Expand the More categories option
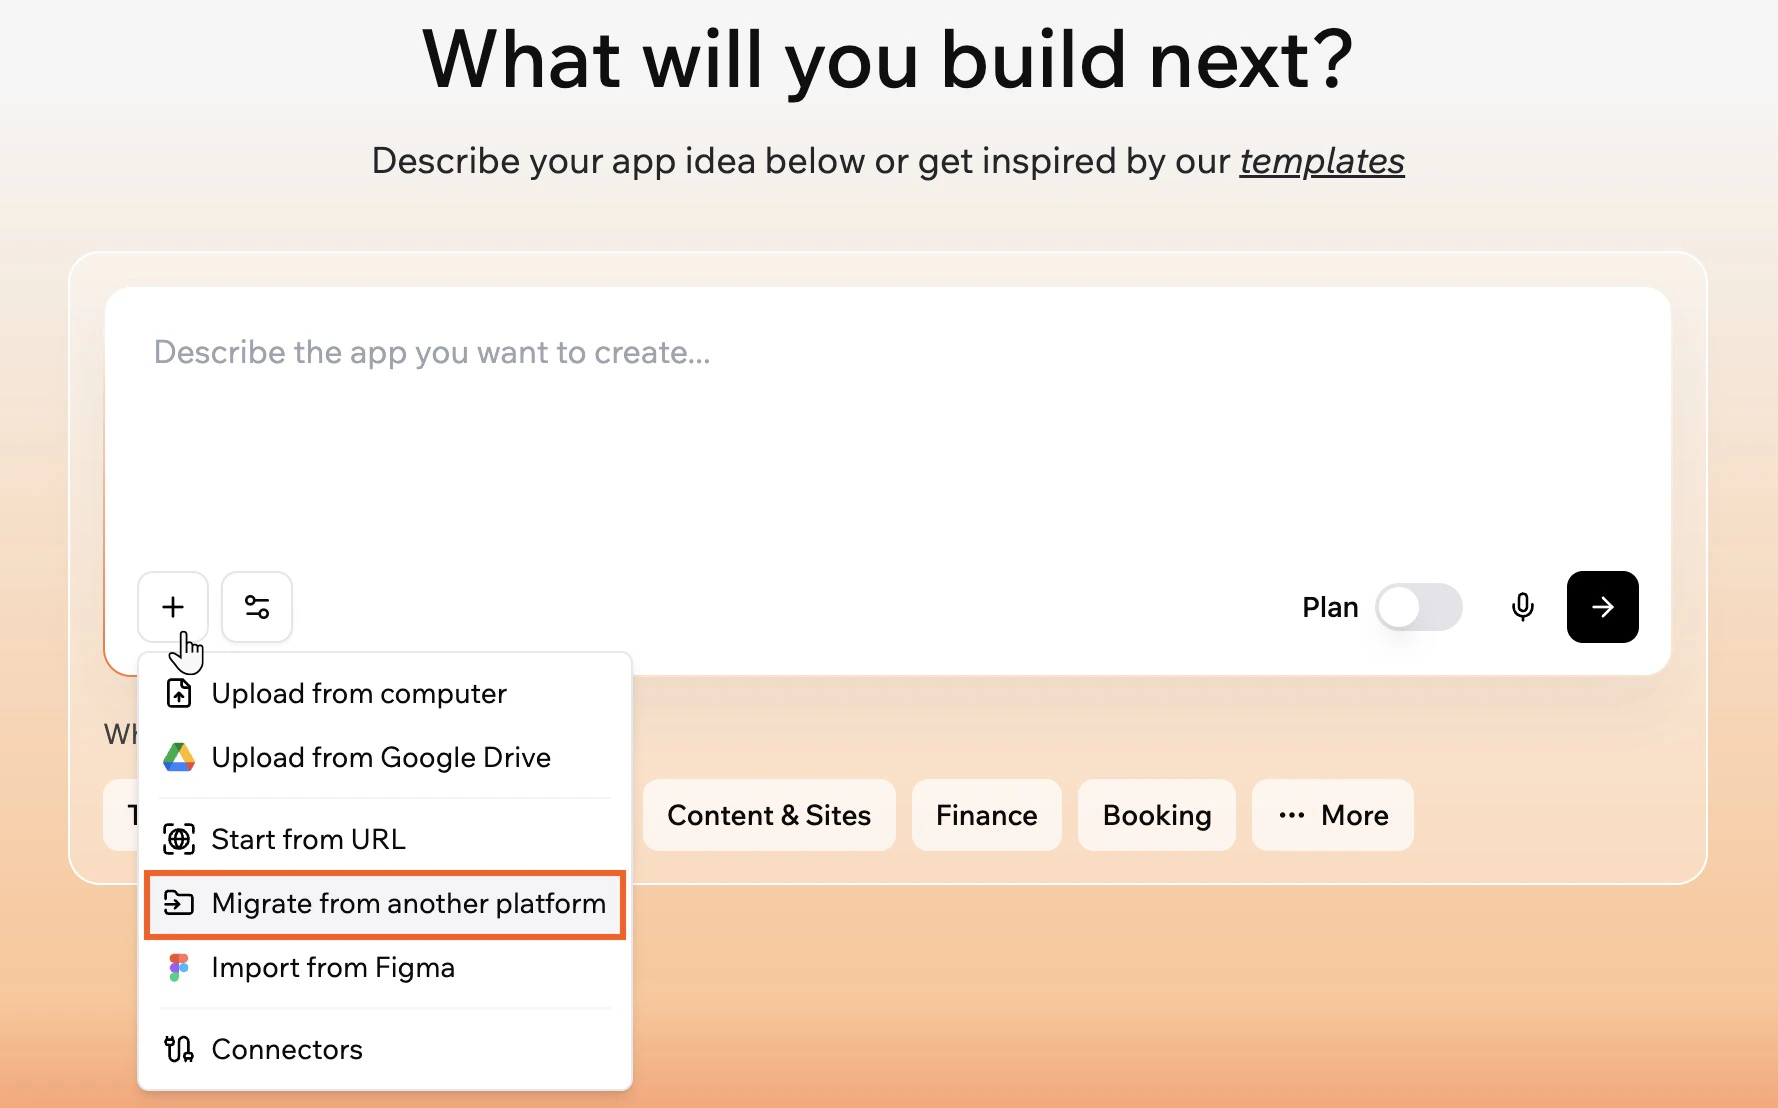Image resolution: width=1778 pixels, height=1108 pixels. [x=1332, y=815]
